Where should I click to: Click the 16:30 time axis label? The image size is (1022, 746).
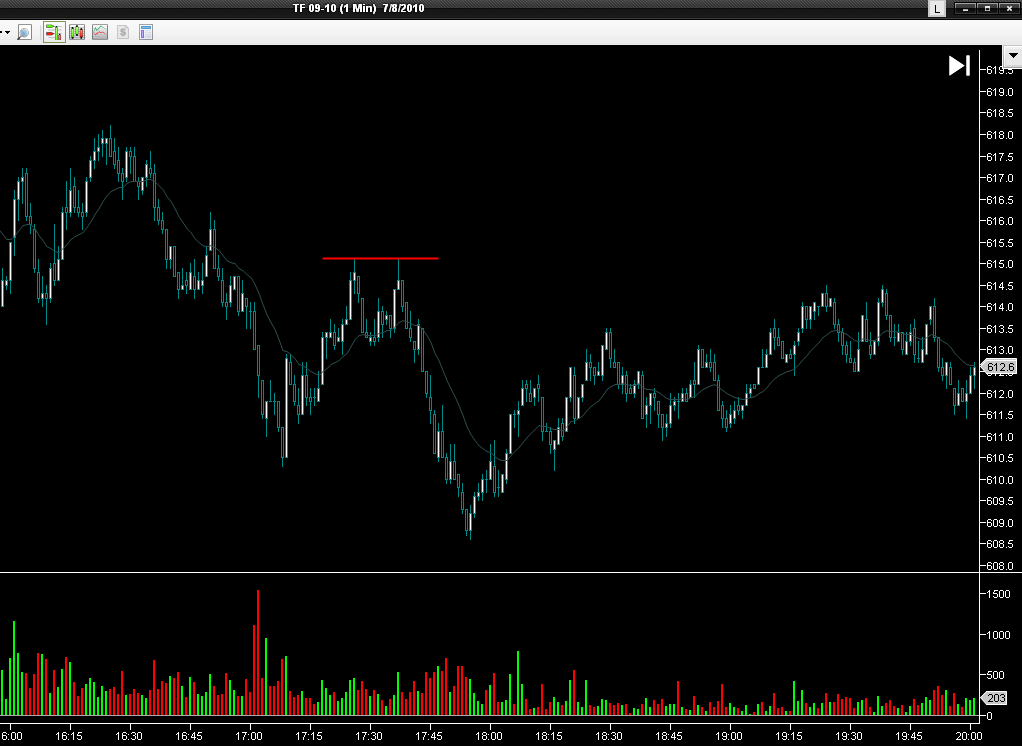[x=128, y=736]
